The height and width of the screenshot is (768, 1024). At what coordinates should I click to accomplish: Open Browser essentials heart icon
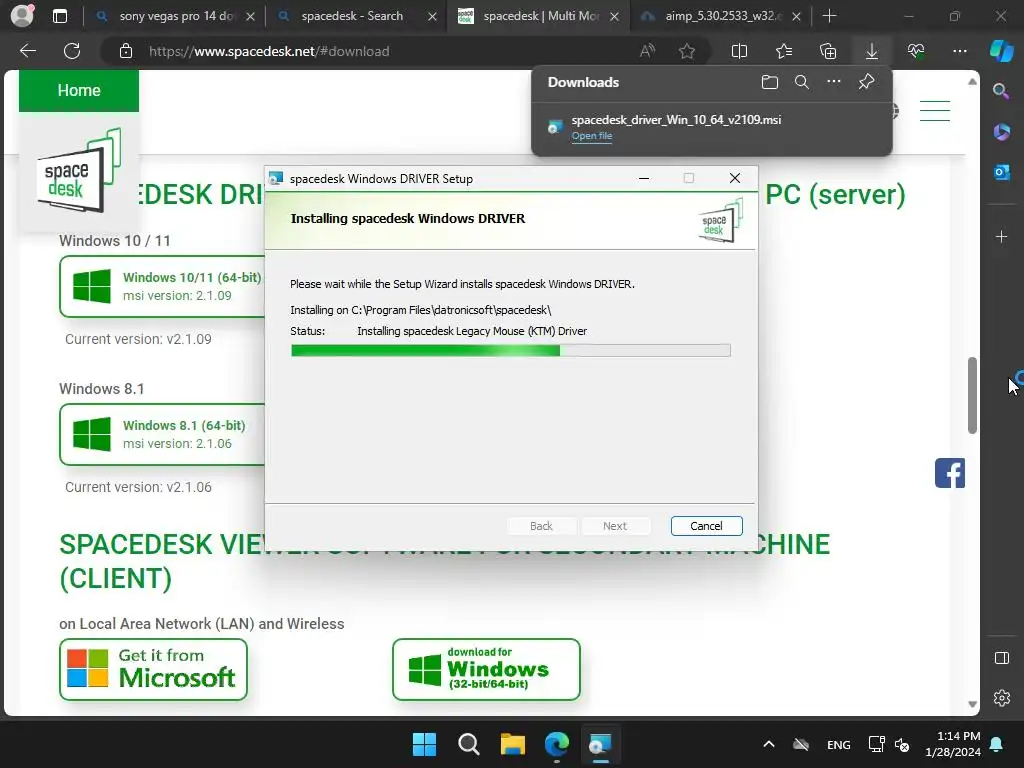916,51
